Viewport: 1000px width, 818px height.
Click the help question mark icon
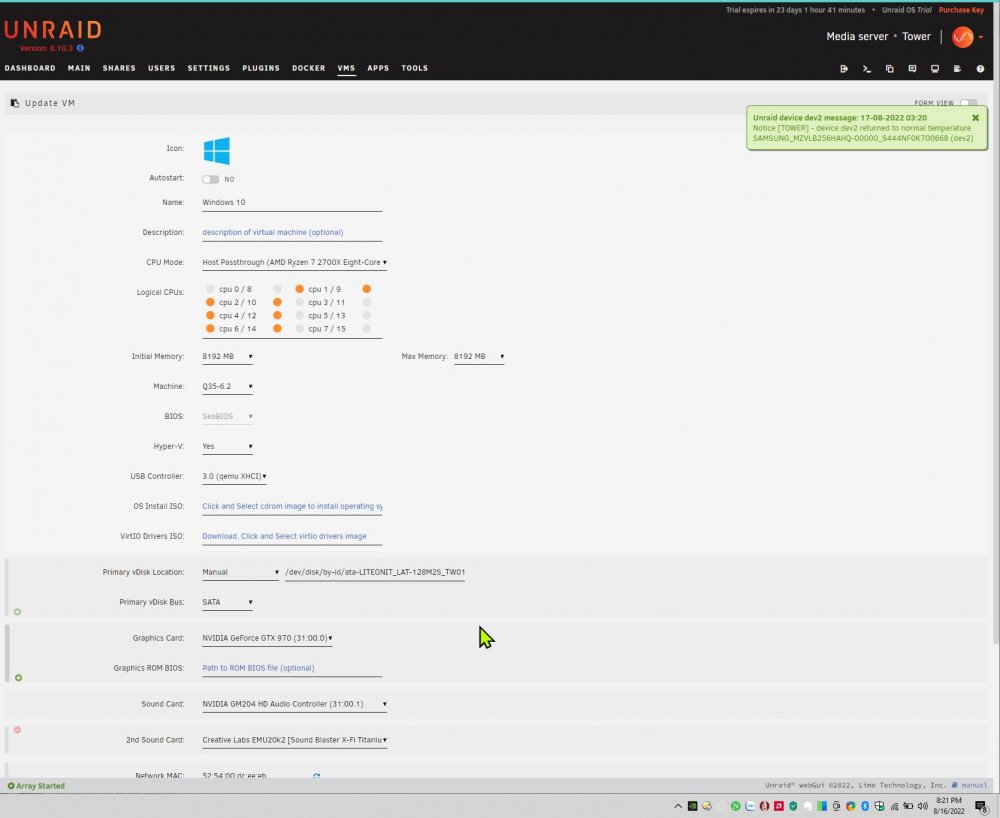pos(980,69)
